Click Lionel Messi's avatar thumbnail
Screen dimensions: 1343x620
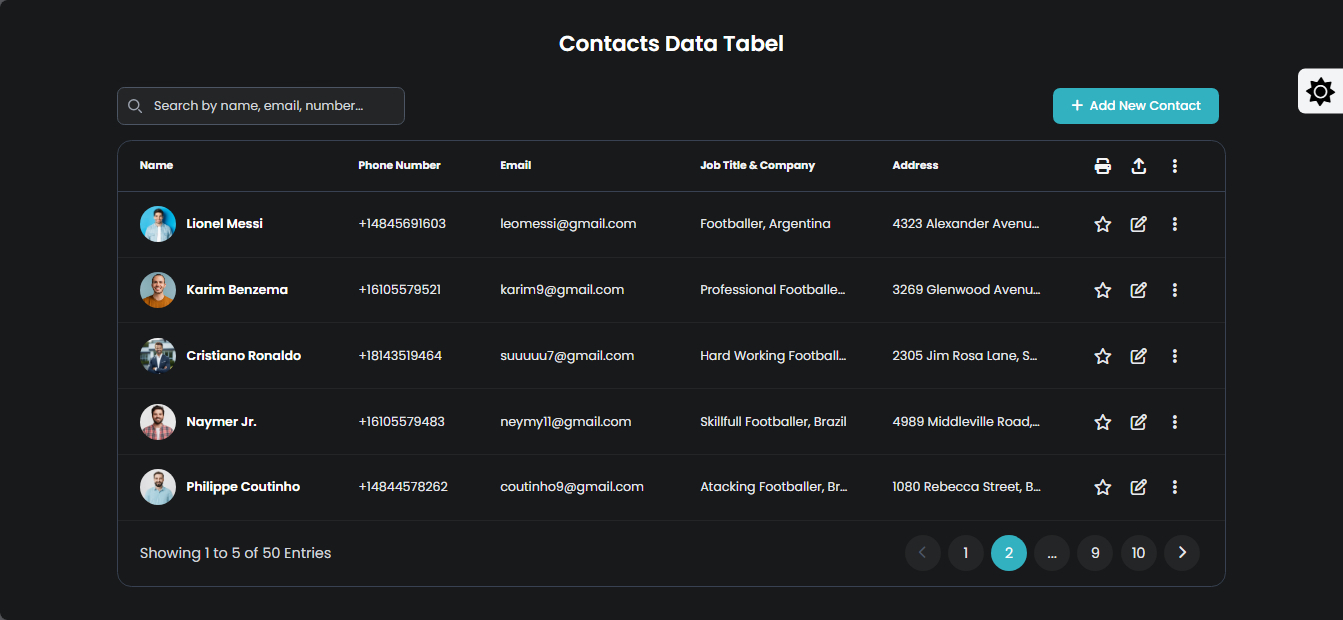[158, 224]
